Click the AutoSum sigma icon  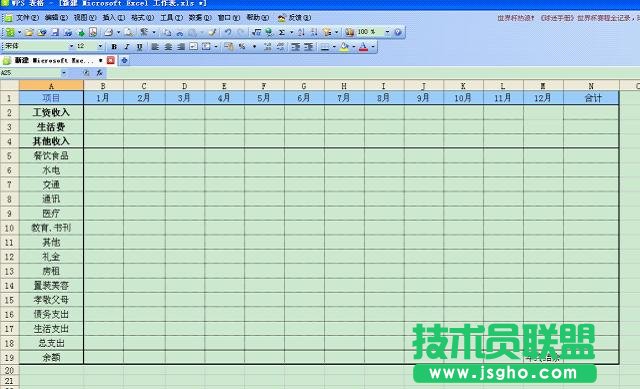click(x=282, y=32)
